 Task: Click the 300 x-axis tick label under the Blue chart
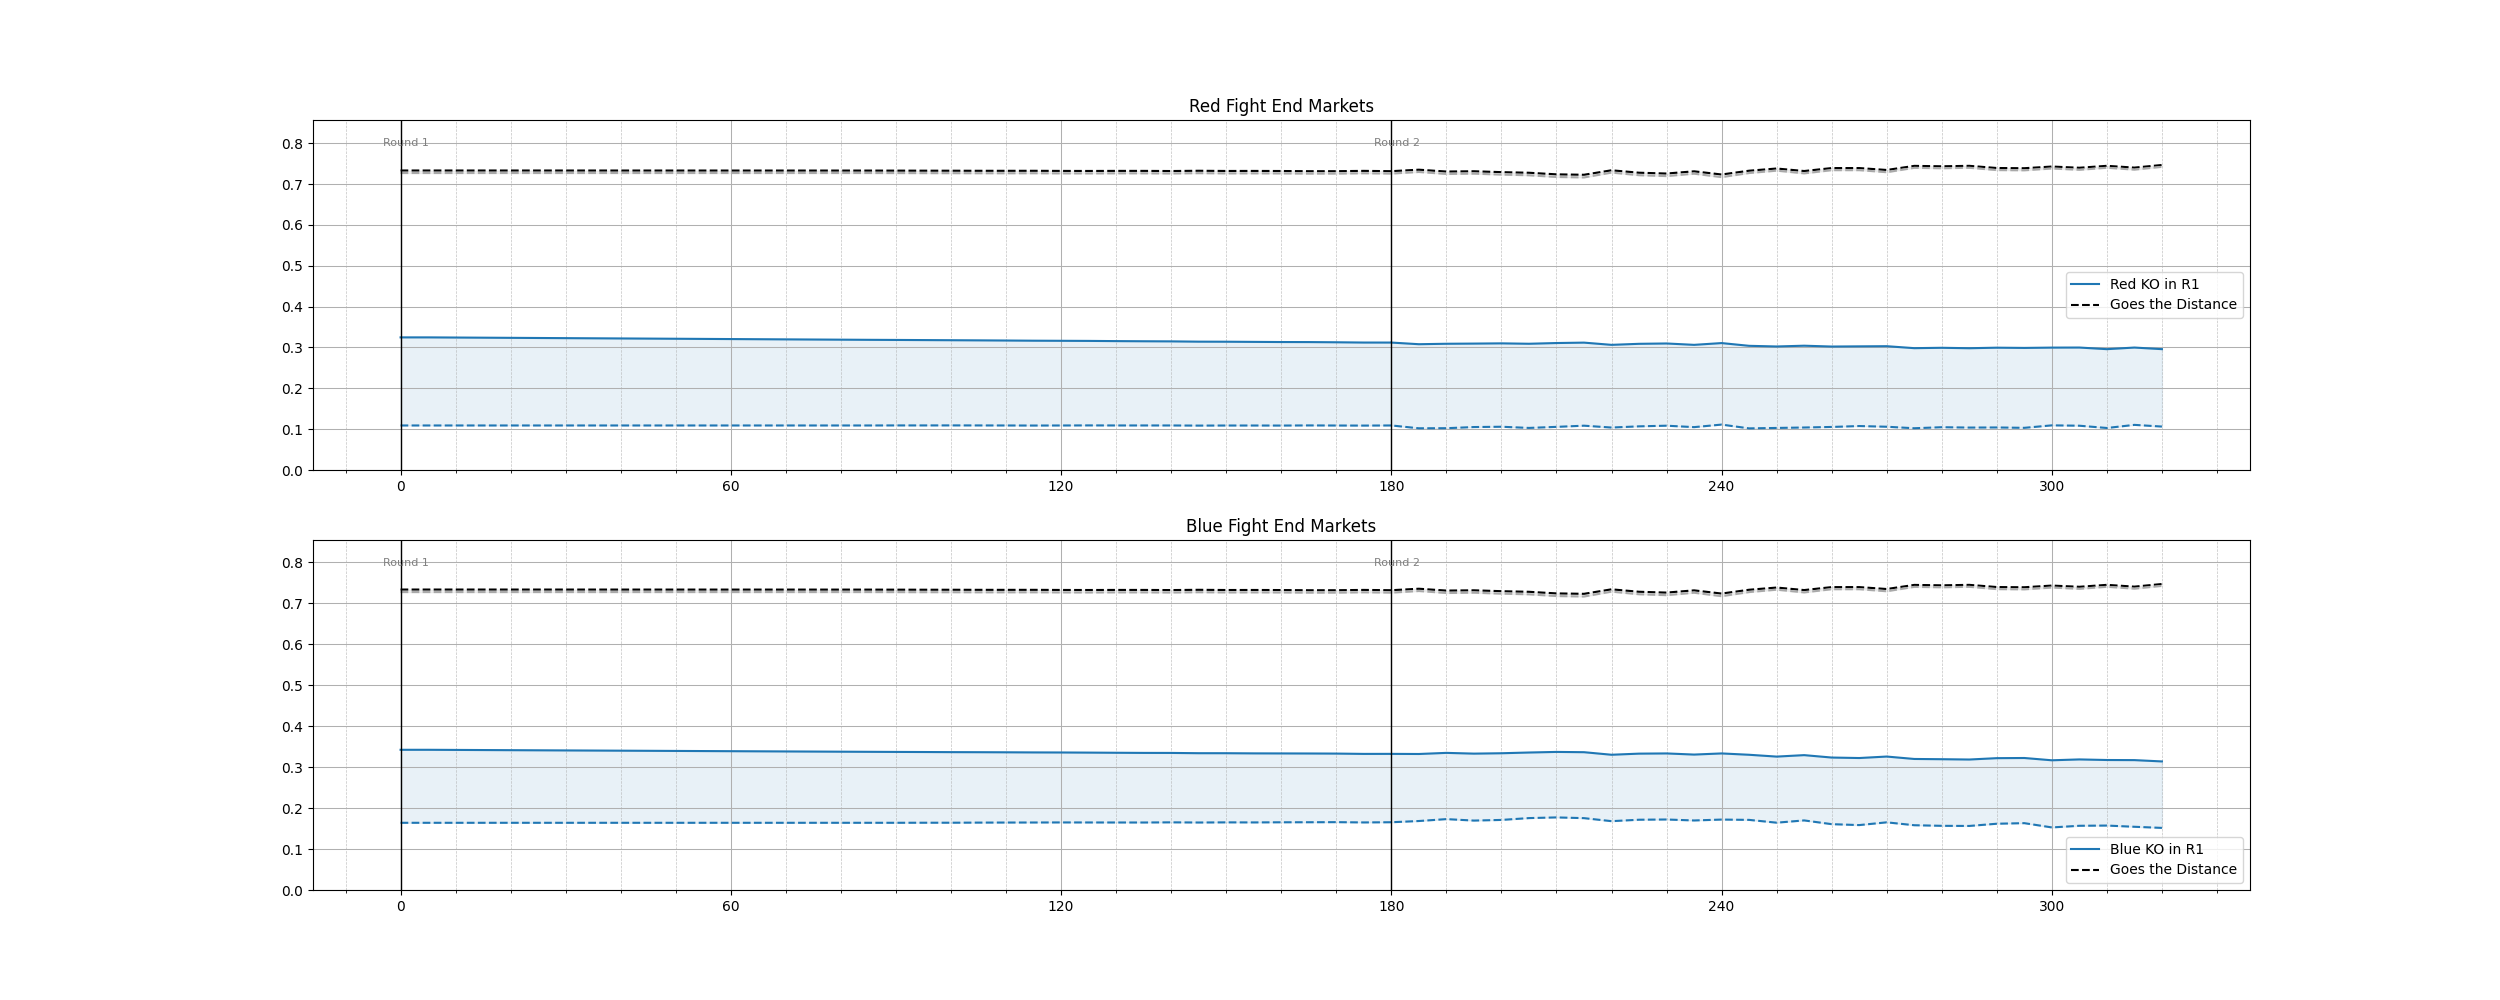click(2051, 907)
